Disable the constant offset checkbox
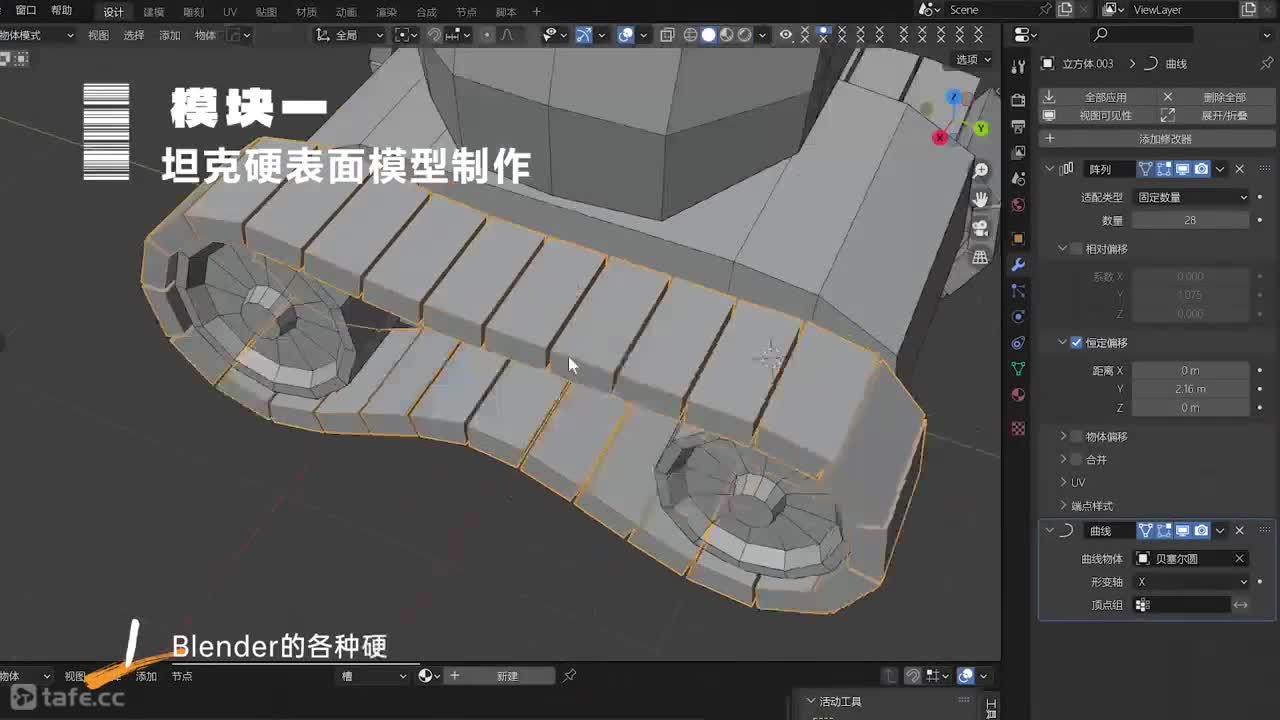The image size is (1280, 720). (x=1076, y=343)
